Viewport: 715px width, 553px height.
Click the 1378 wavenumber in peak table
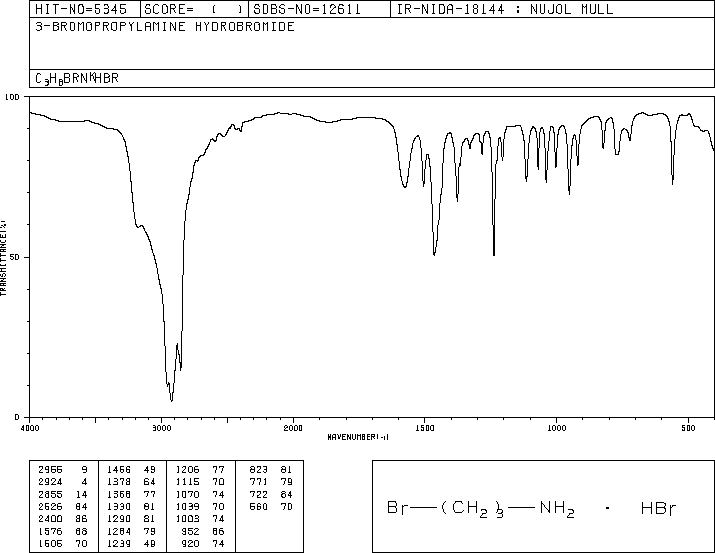pos(119,482)
